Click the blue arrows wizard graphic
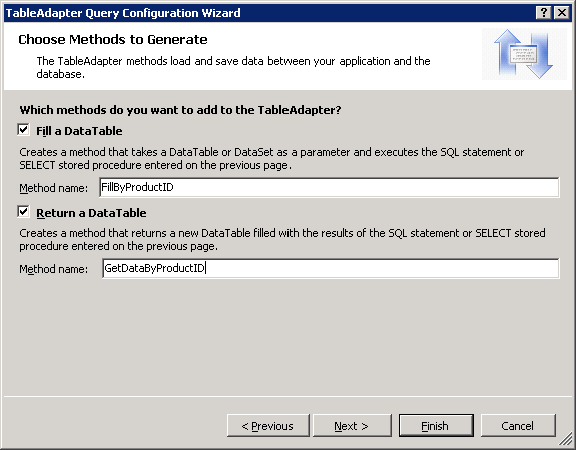This screenshot has width=576, height=450. (524, 54)
